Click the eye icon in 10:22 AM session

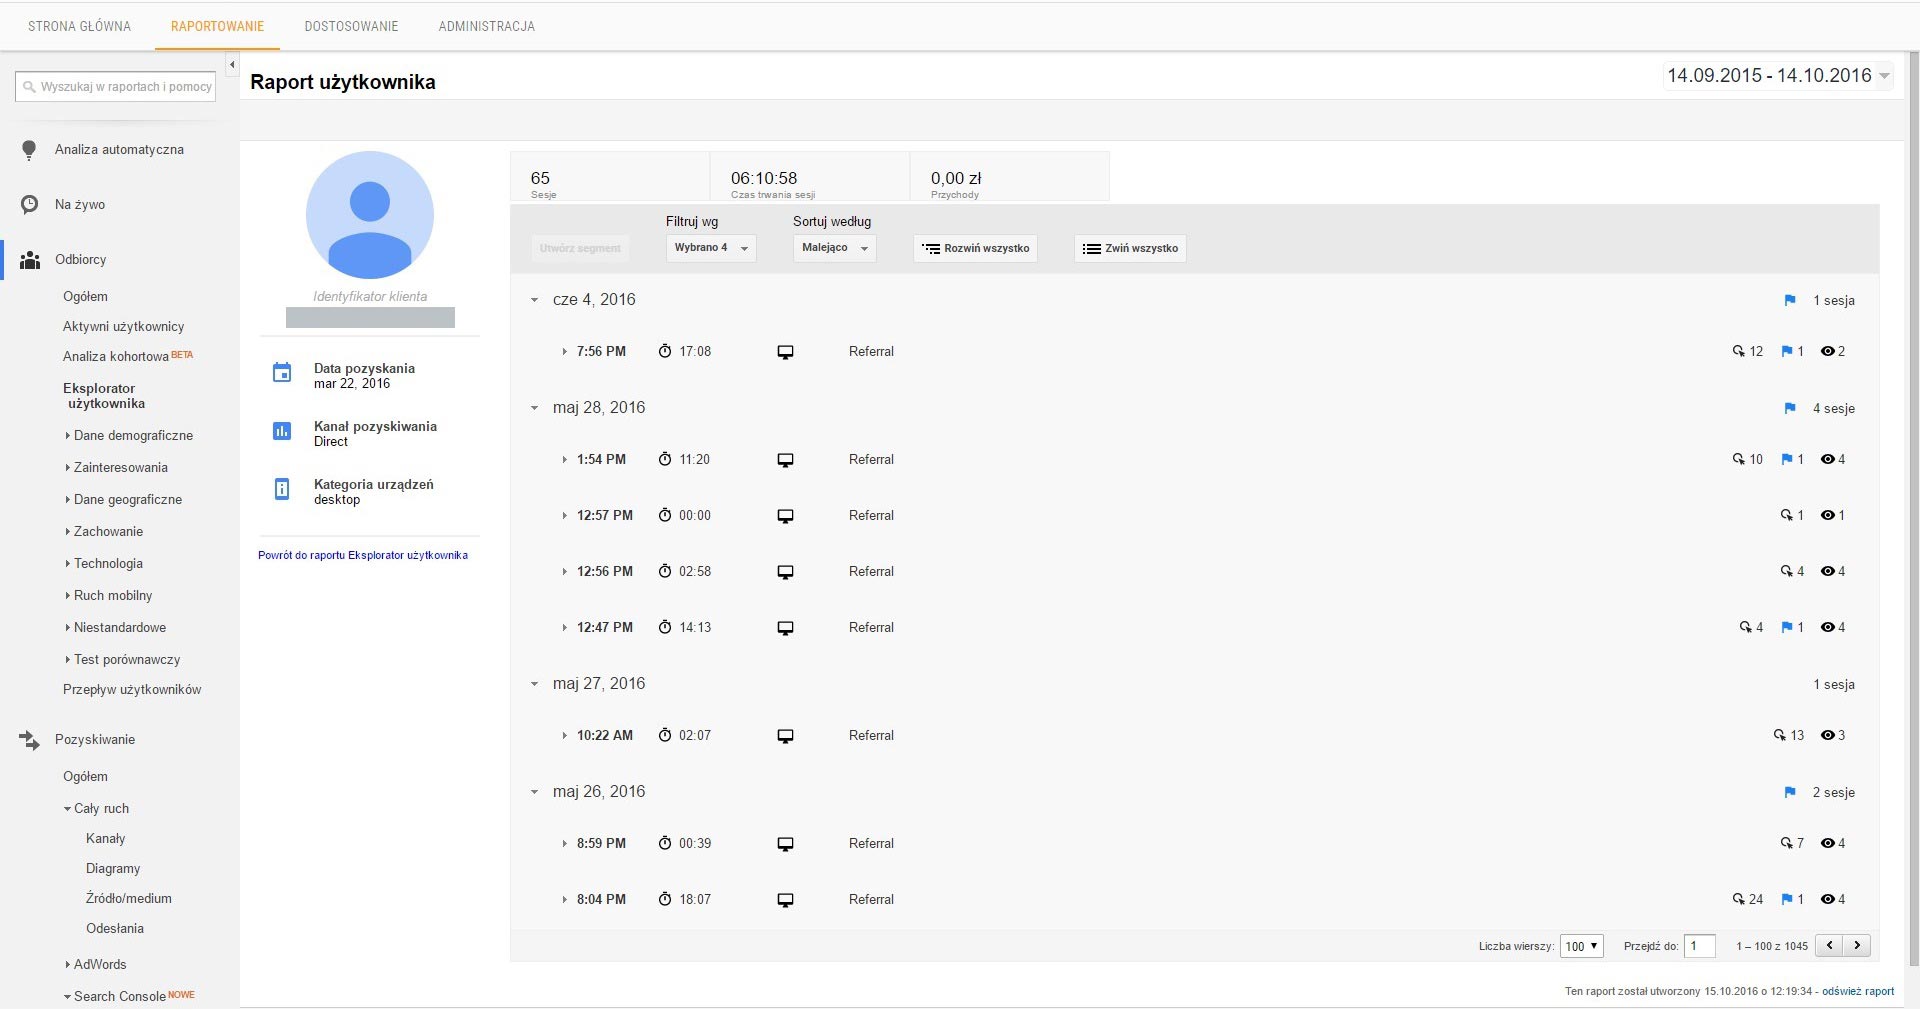(1827, 735)
